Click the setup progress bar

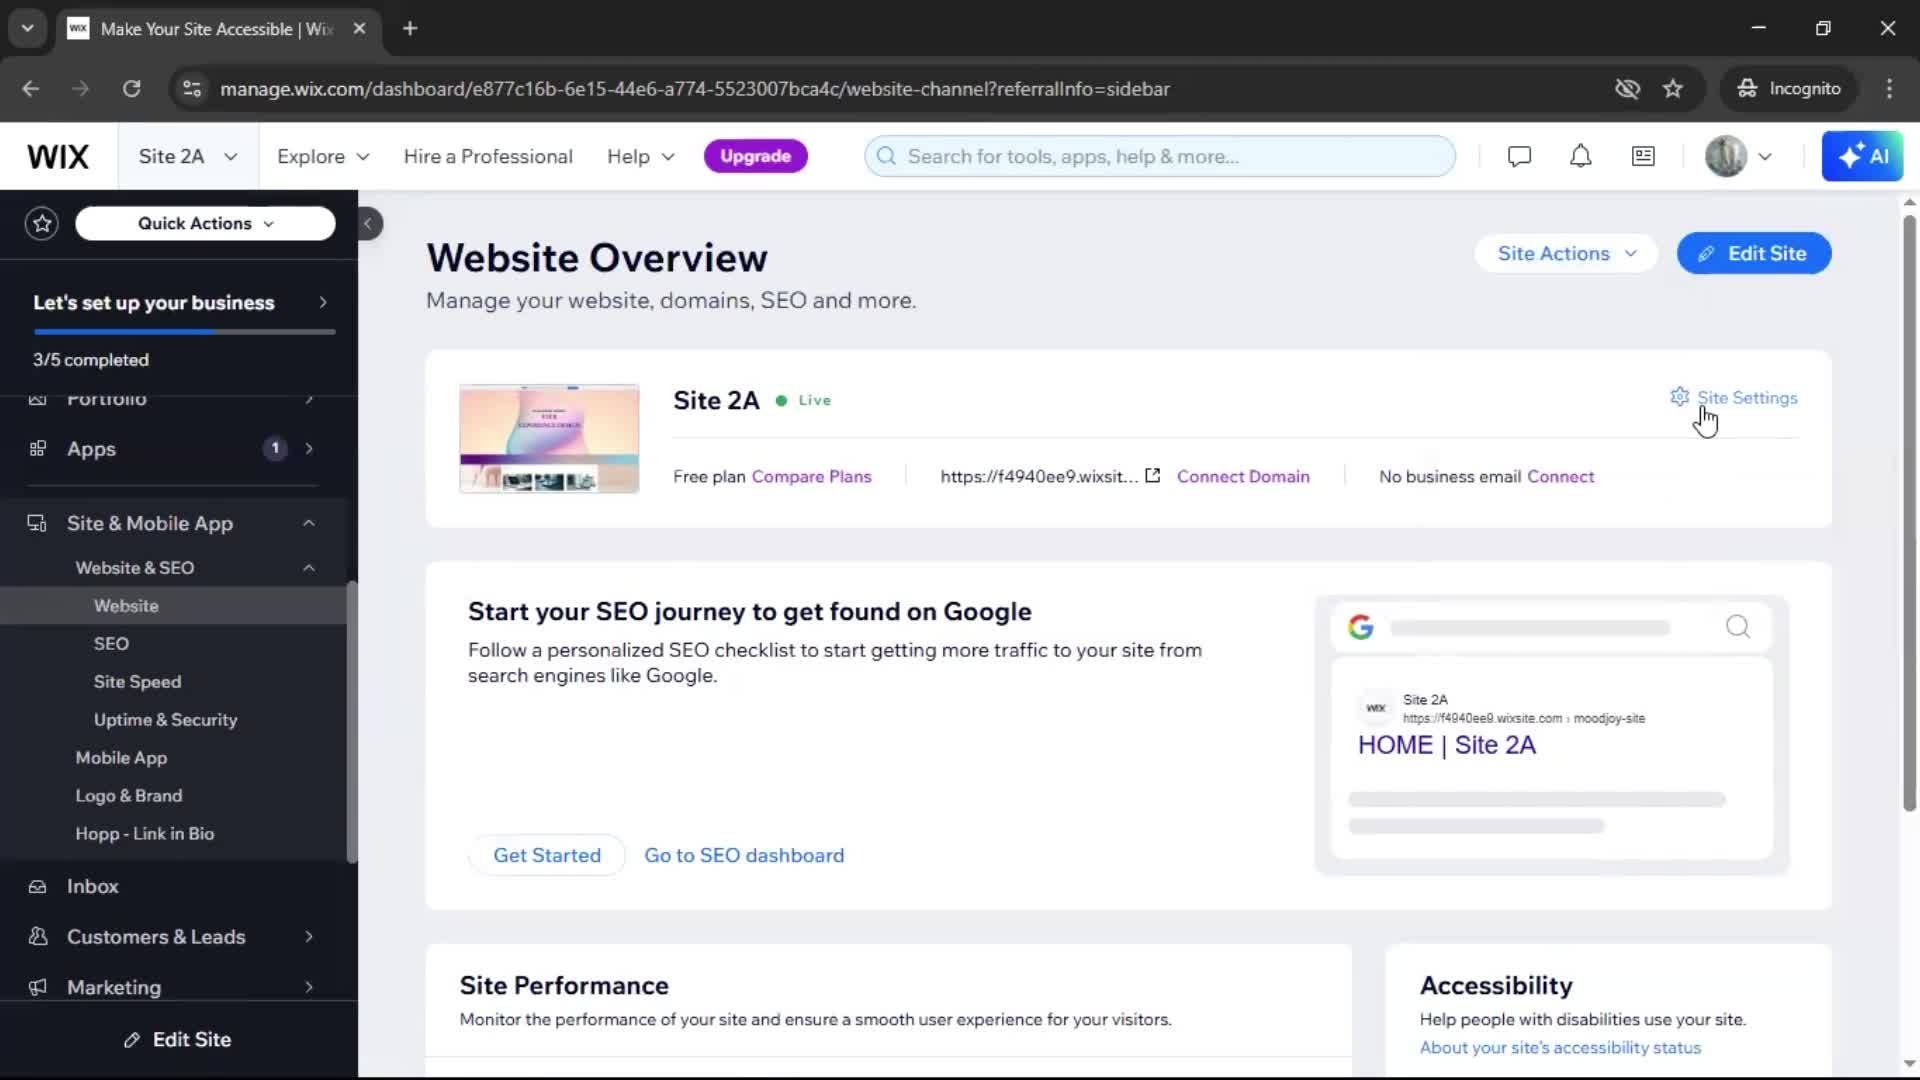[x=184, y=332]
